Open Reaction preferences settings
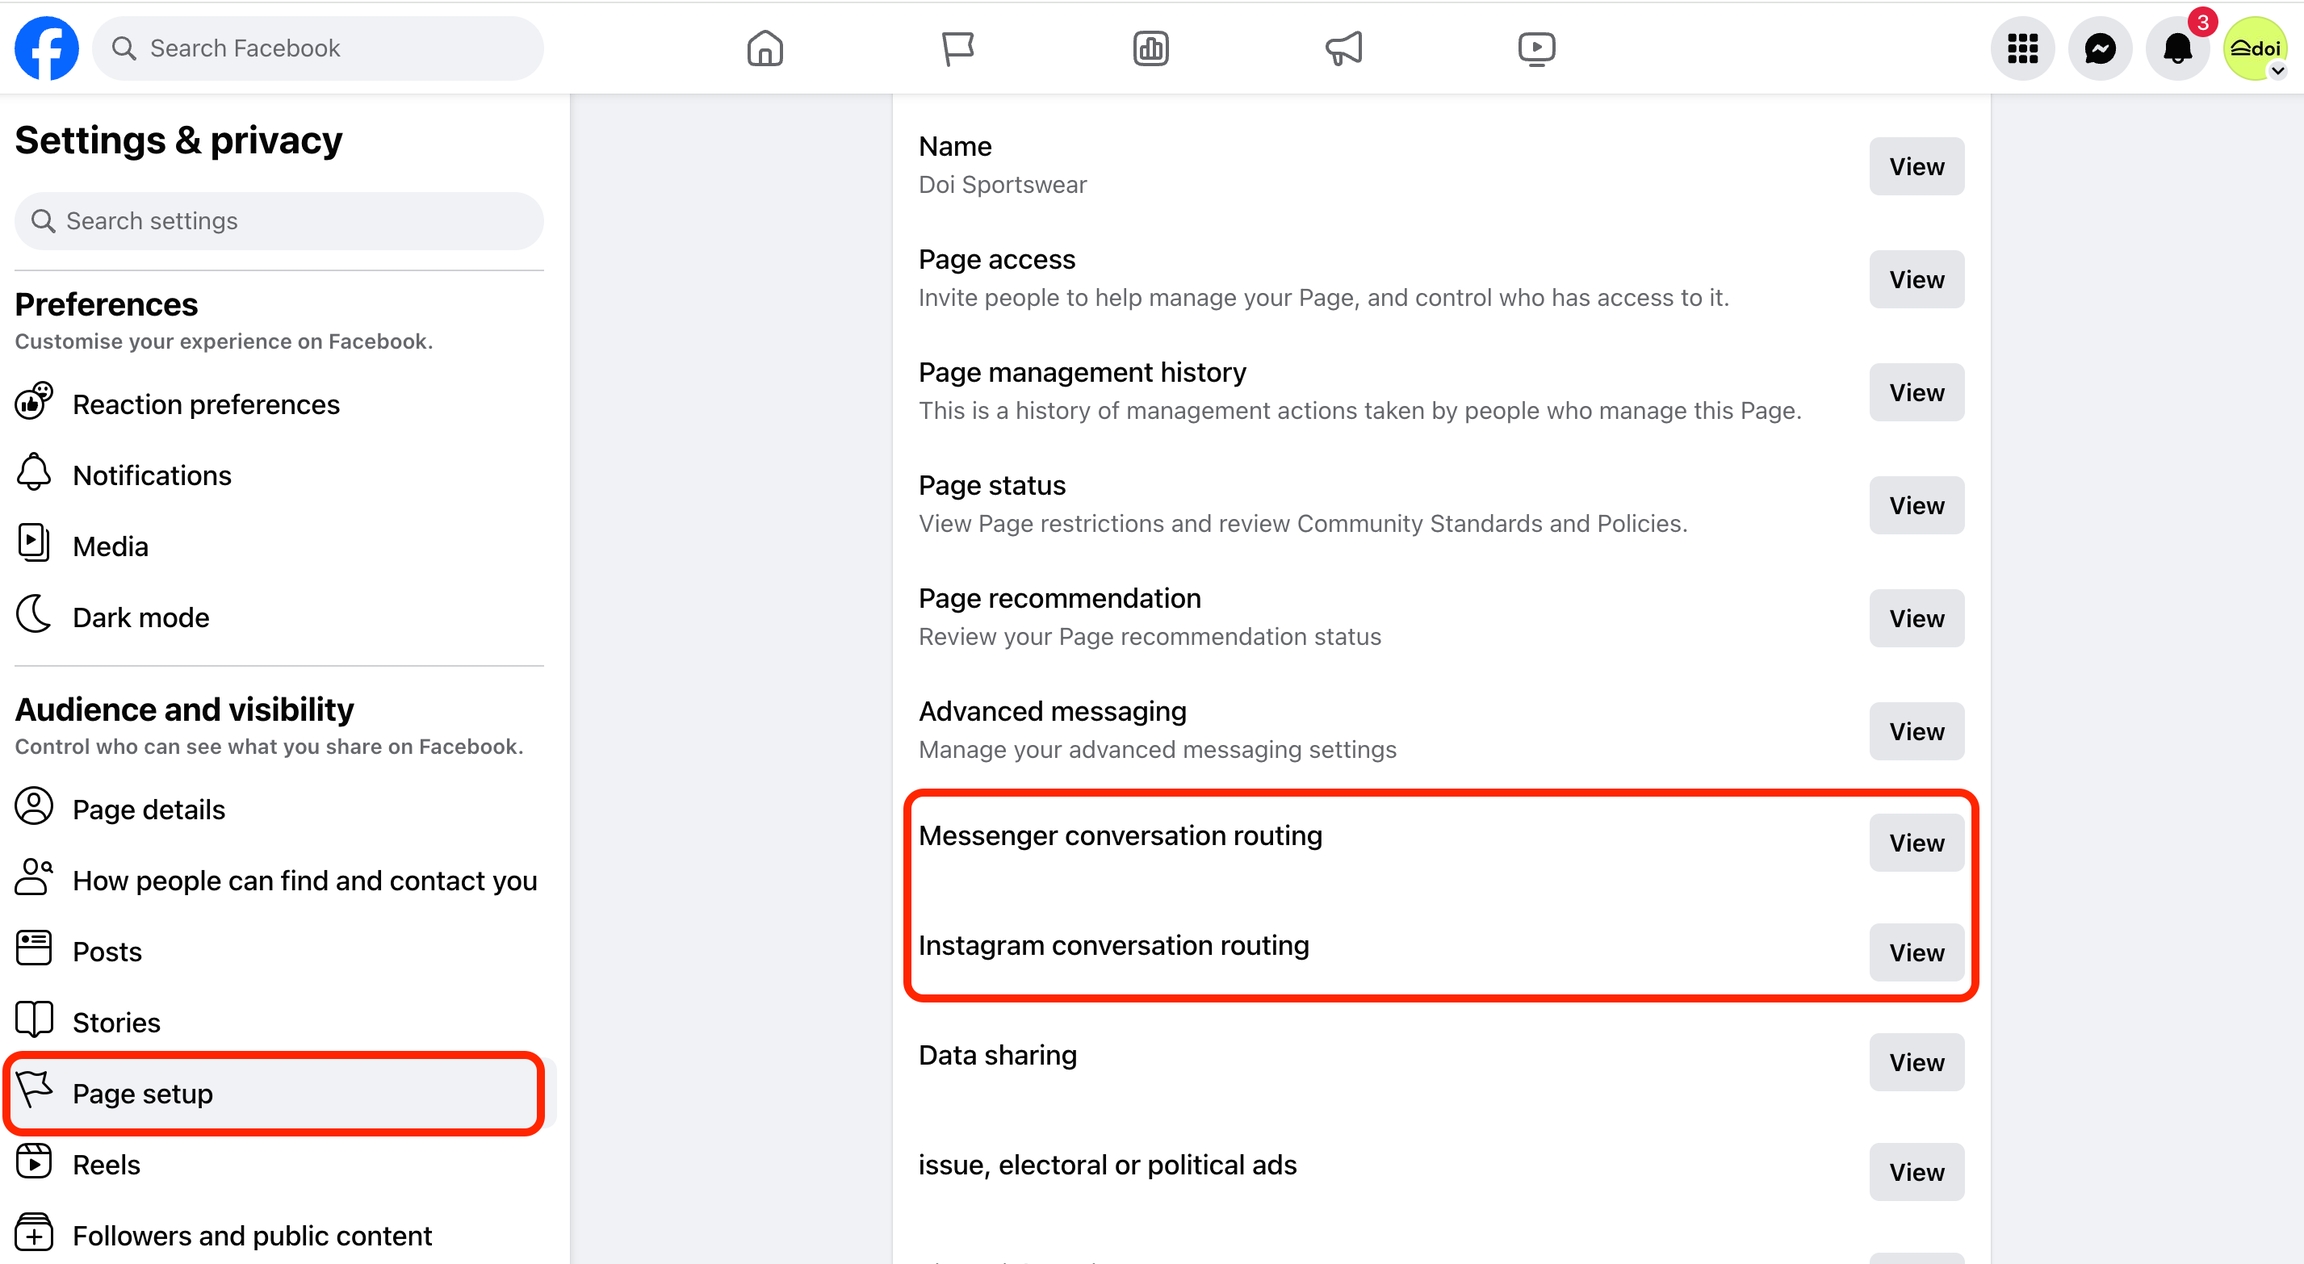 pyautogui.click(x=206, y=404)
